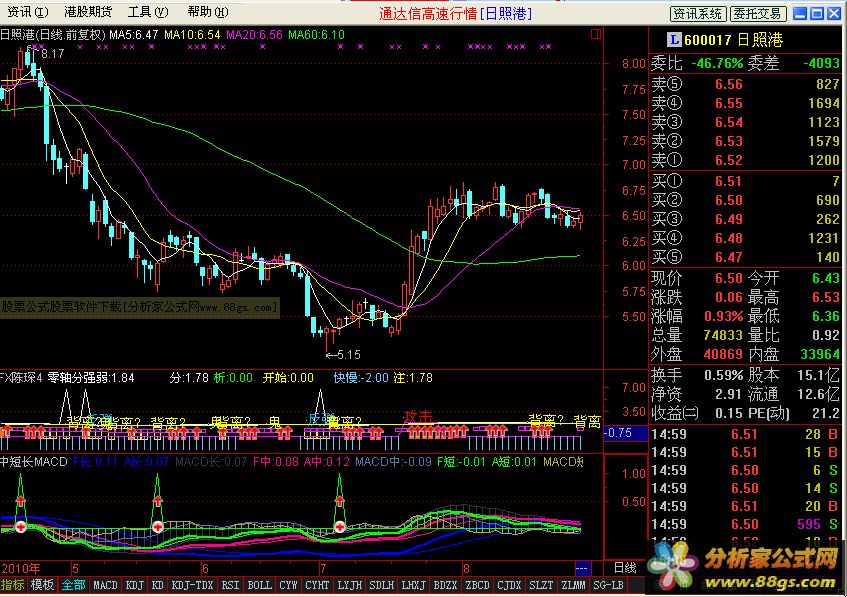Image resolution: width=847 pixels, height=597 pixels.
Task: Switch to the KDJ-TDX indicator tab
Action: (192, 585)
